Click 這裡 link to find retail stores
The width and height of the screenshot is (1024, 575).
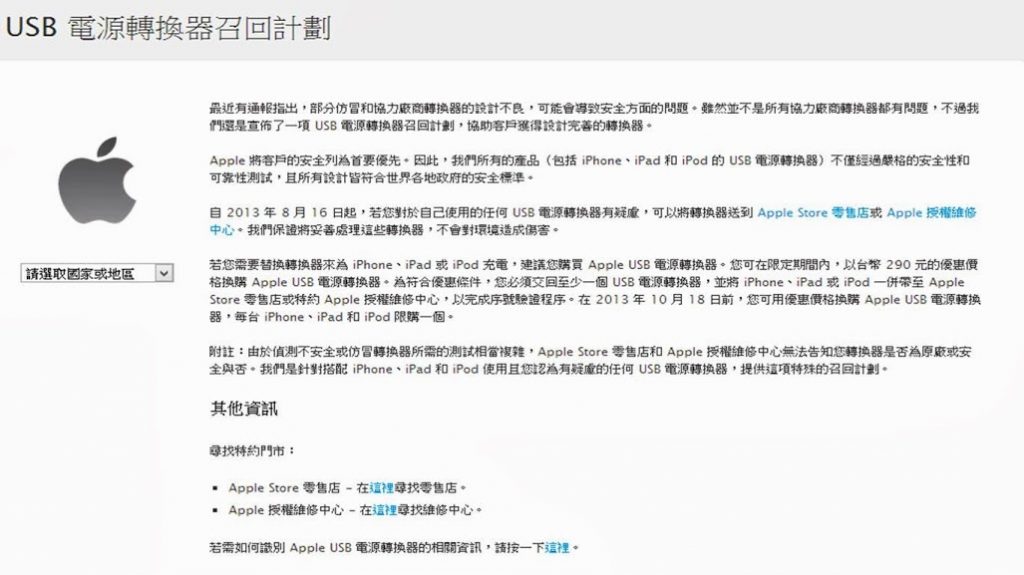(x=381, y=487)
